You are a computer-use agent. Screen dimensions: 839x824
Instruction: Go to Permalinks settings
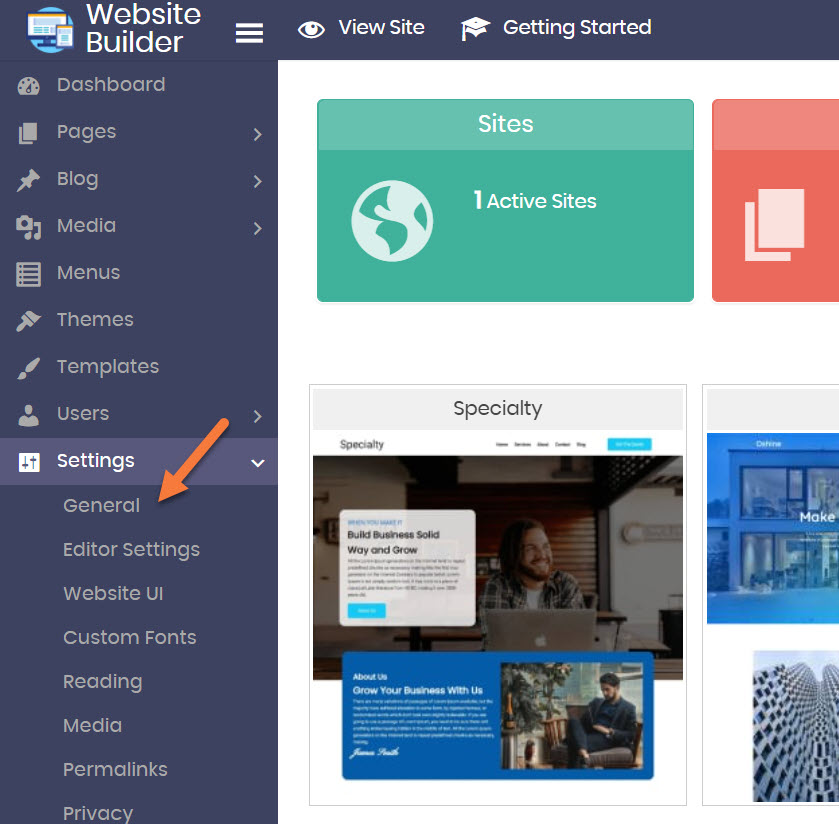(x=115, y=770)
